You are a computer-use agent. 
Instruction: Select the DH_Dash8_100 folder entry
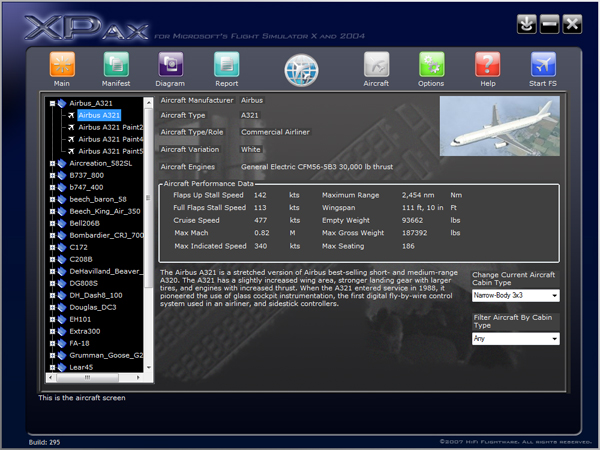click(x=96, y=295)
